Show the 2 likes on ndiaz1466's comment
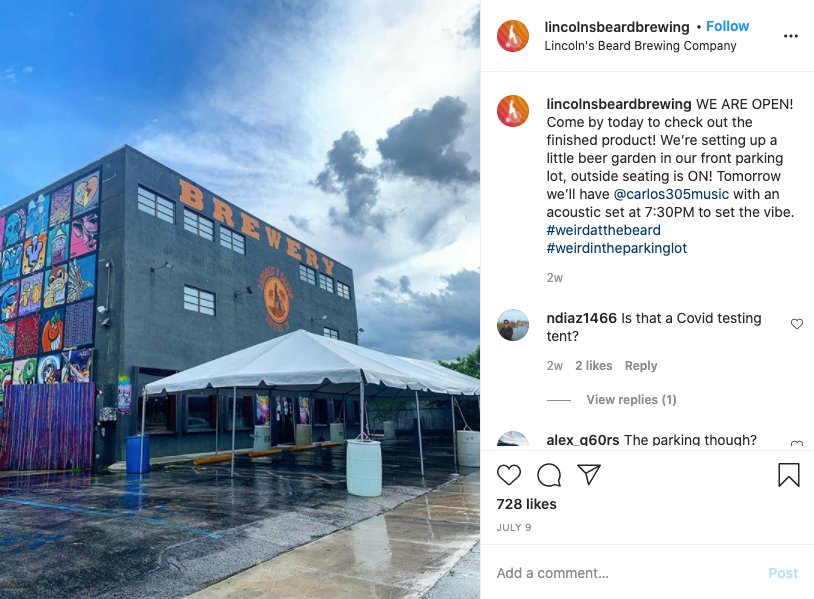The width and height of the screenshot is (814, 599). (593, 366)
